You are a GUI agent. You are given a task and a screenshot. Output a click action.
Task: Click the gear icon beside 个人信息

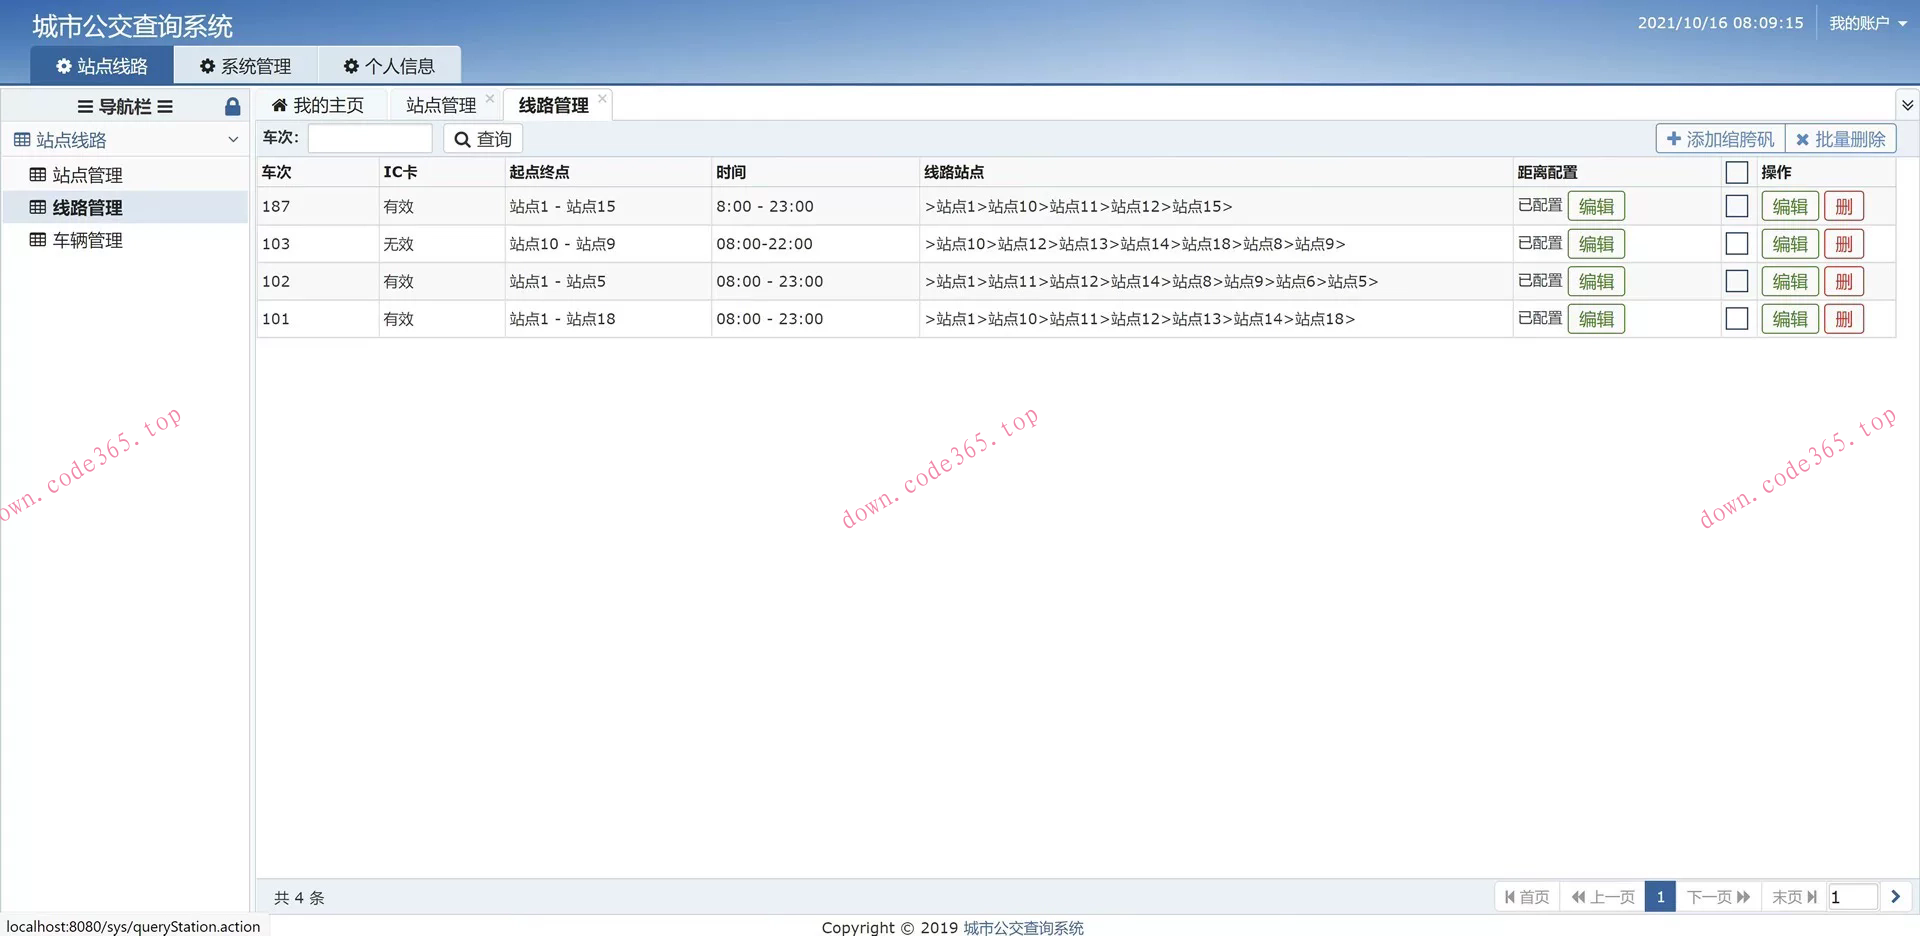351,66
